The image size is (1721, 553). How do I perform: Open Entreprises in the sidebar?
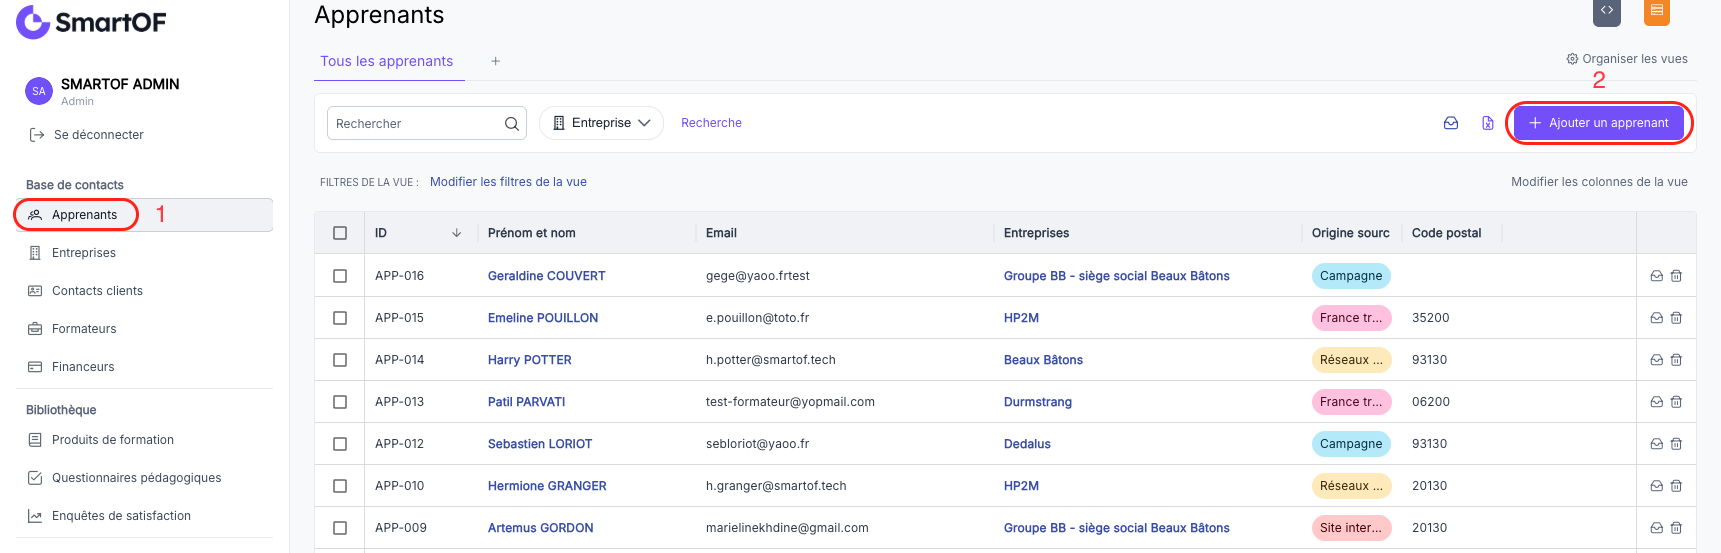pyautogui.click(x=84, y=253)
